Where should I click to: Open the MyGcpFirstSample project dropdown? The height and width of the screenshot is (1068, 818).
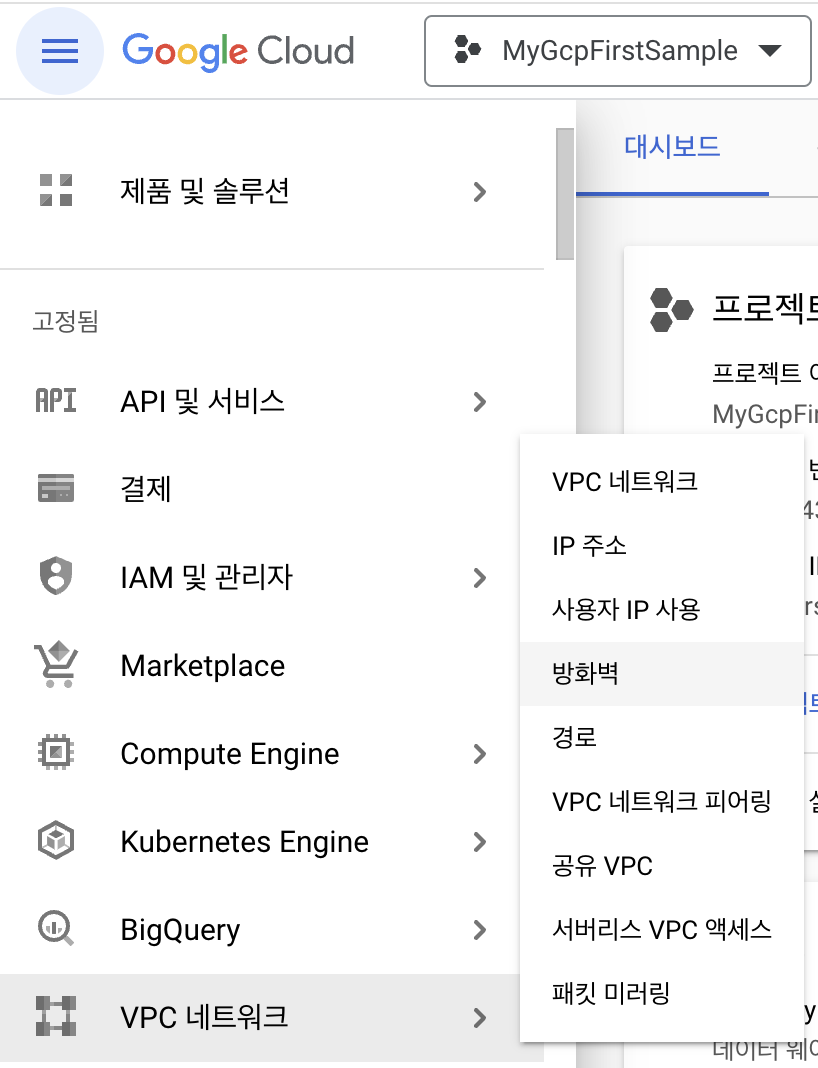tap(618, 51)
